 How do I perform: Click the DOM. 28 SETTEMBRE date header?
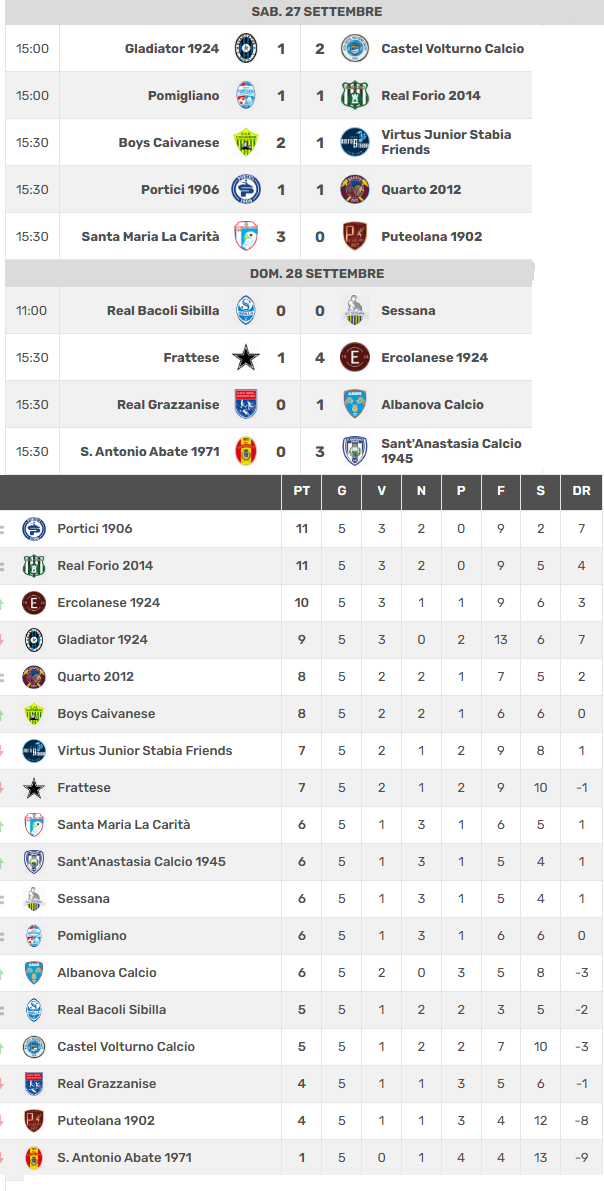coord(316,274)
